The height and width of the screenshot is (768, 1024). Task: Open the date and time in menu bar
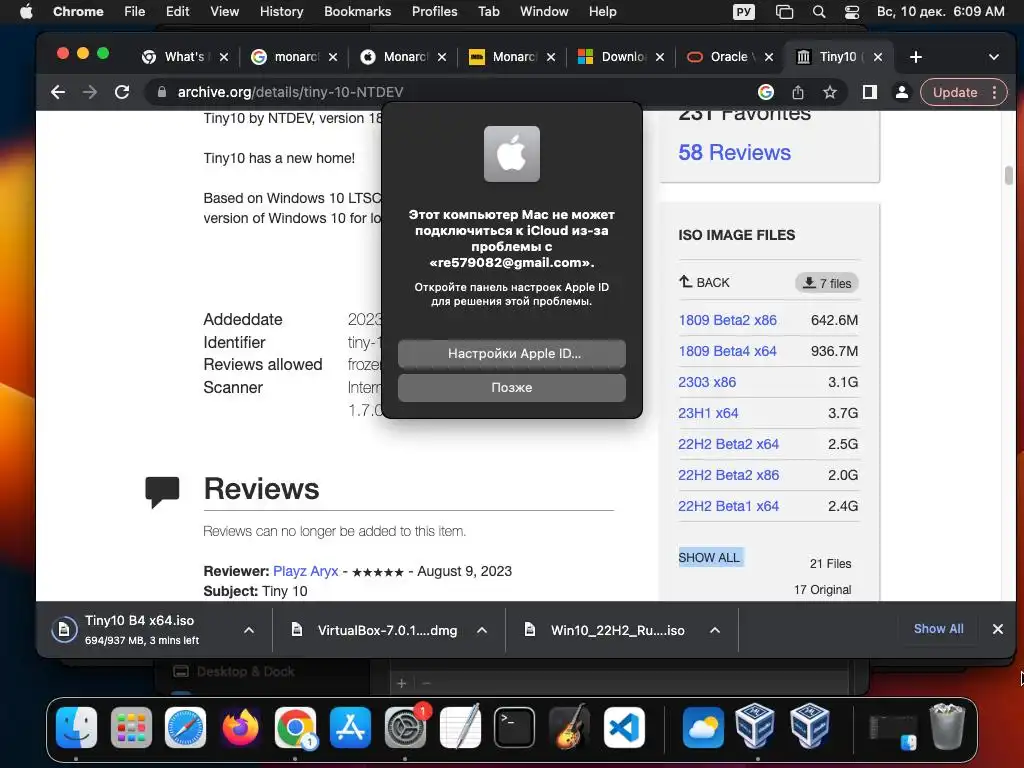tap(940, 12)
